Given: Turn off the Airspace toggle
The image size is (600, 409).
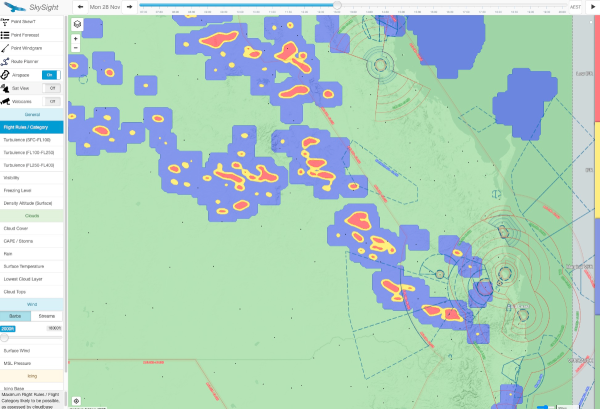Looking at the screenshot, I should (x=51, y=75).
